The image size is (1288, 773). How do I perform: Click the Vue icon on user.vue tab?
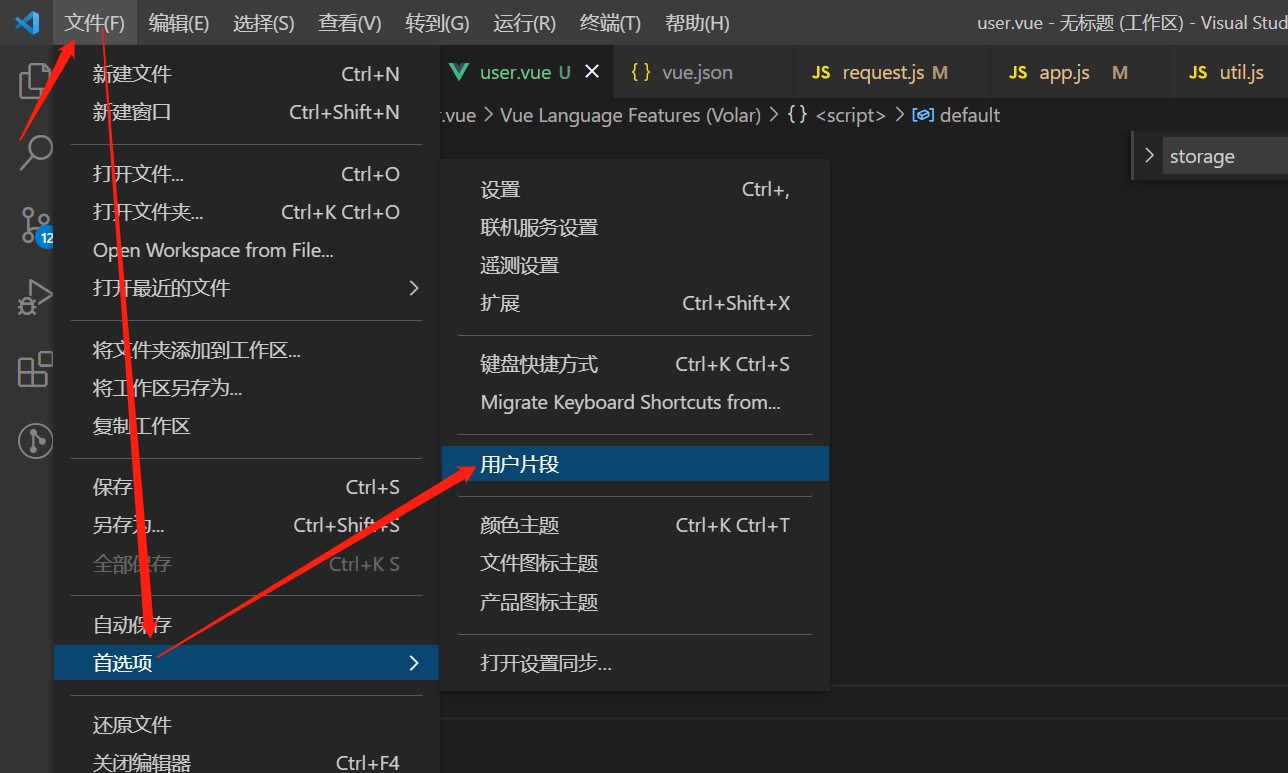459,72
